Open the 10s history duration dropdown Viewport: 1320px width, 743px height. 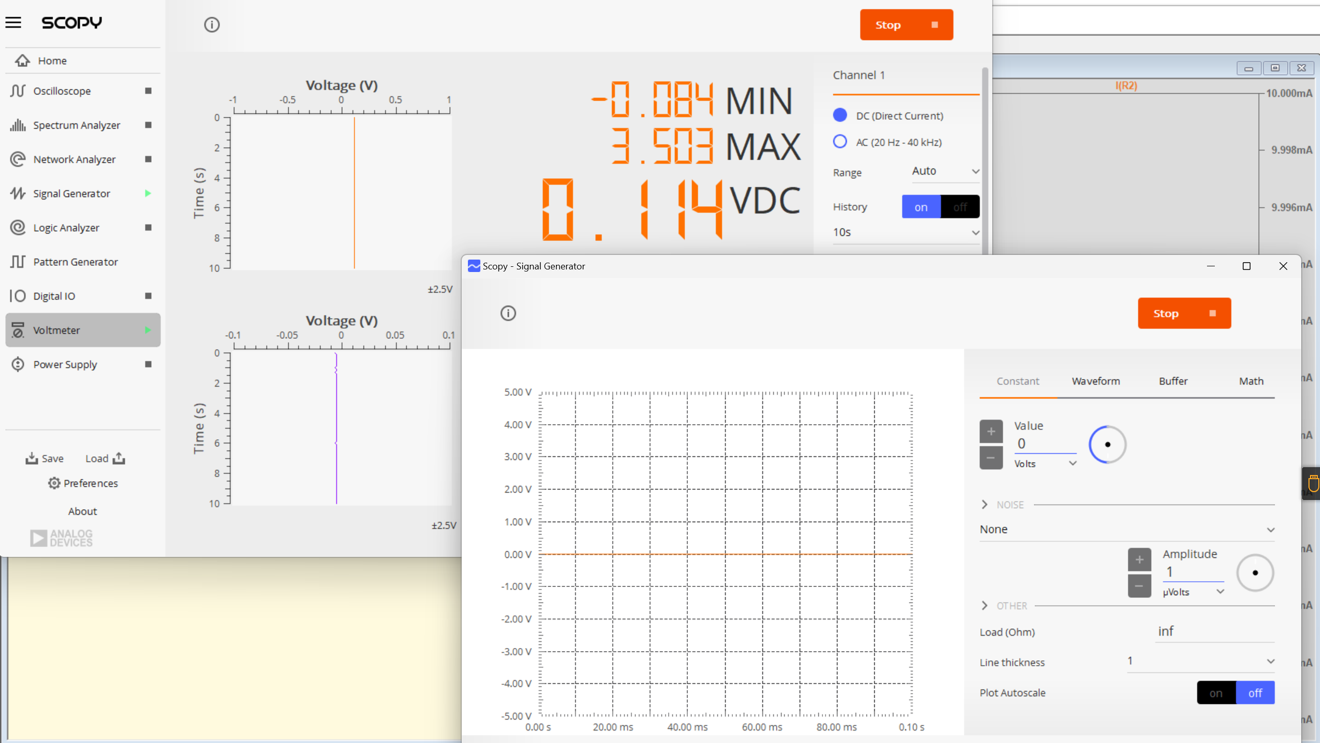coord(906,232)
